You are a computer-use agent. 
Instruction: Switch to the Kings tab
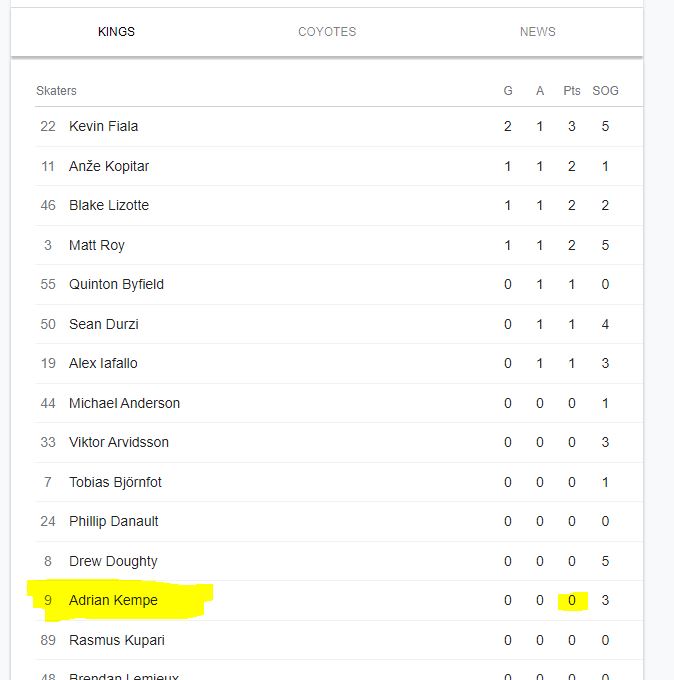click(x=116, y=32)
